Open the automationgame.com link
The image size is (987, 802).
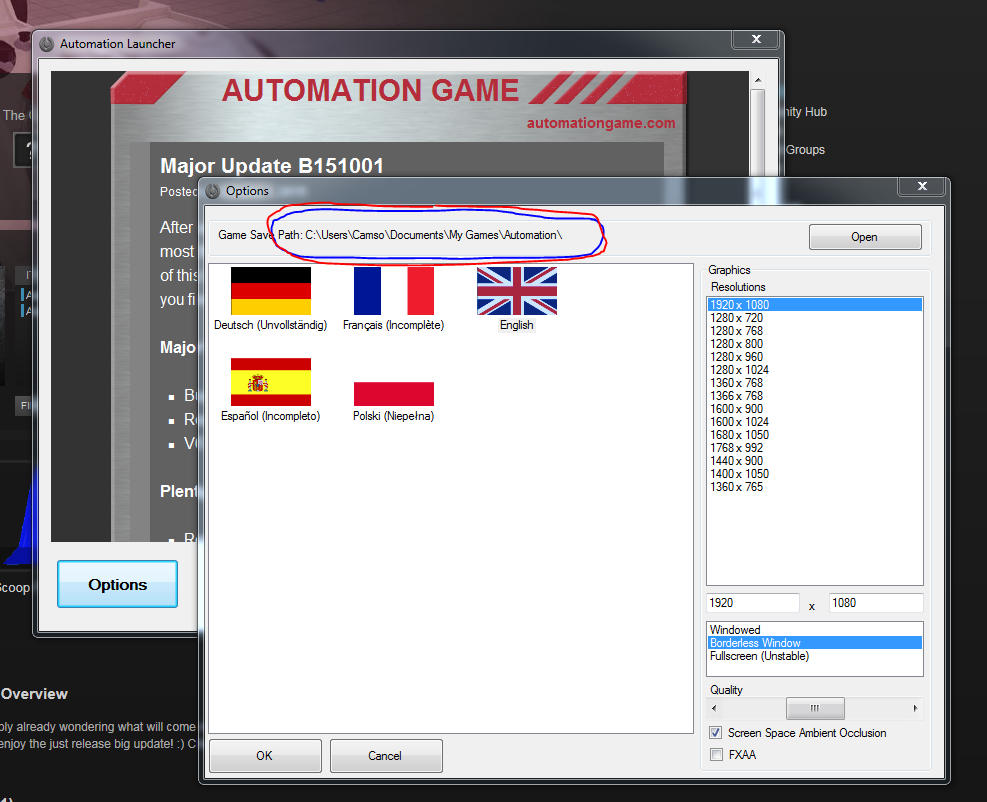coord(601,123)
